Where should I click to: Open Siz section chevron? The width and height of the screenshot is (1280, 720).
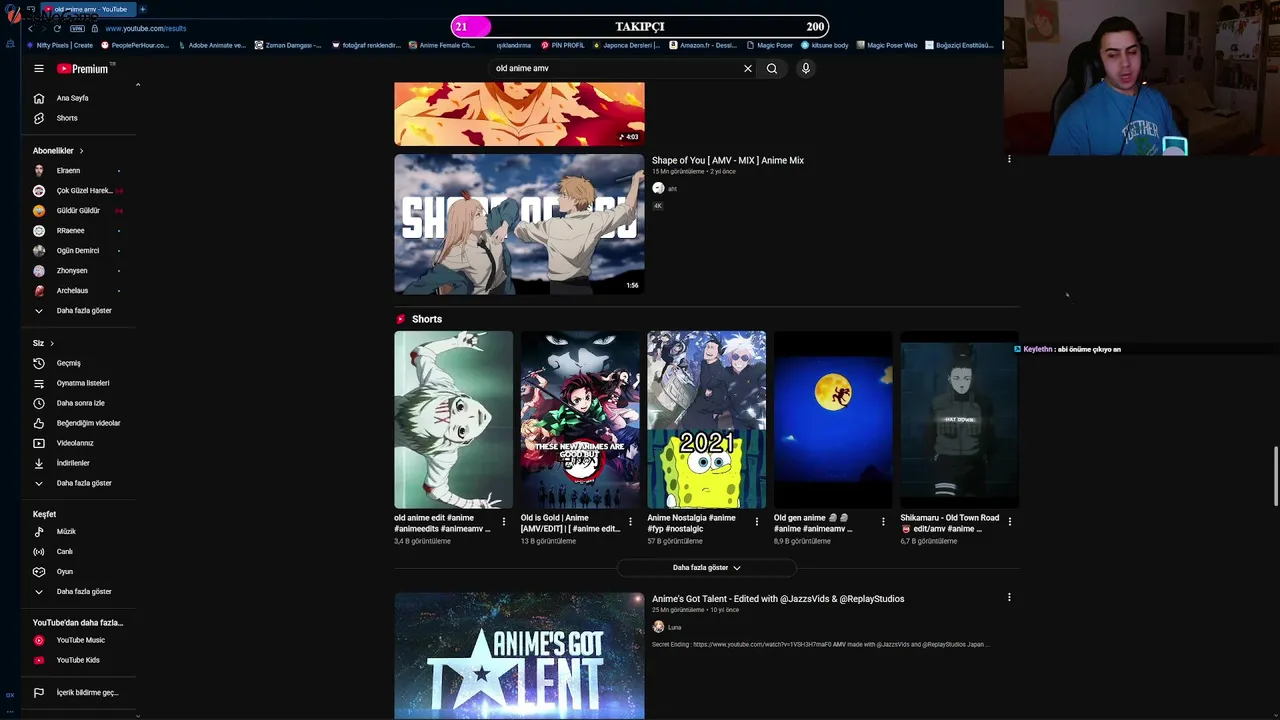pos(52,344)
